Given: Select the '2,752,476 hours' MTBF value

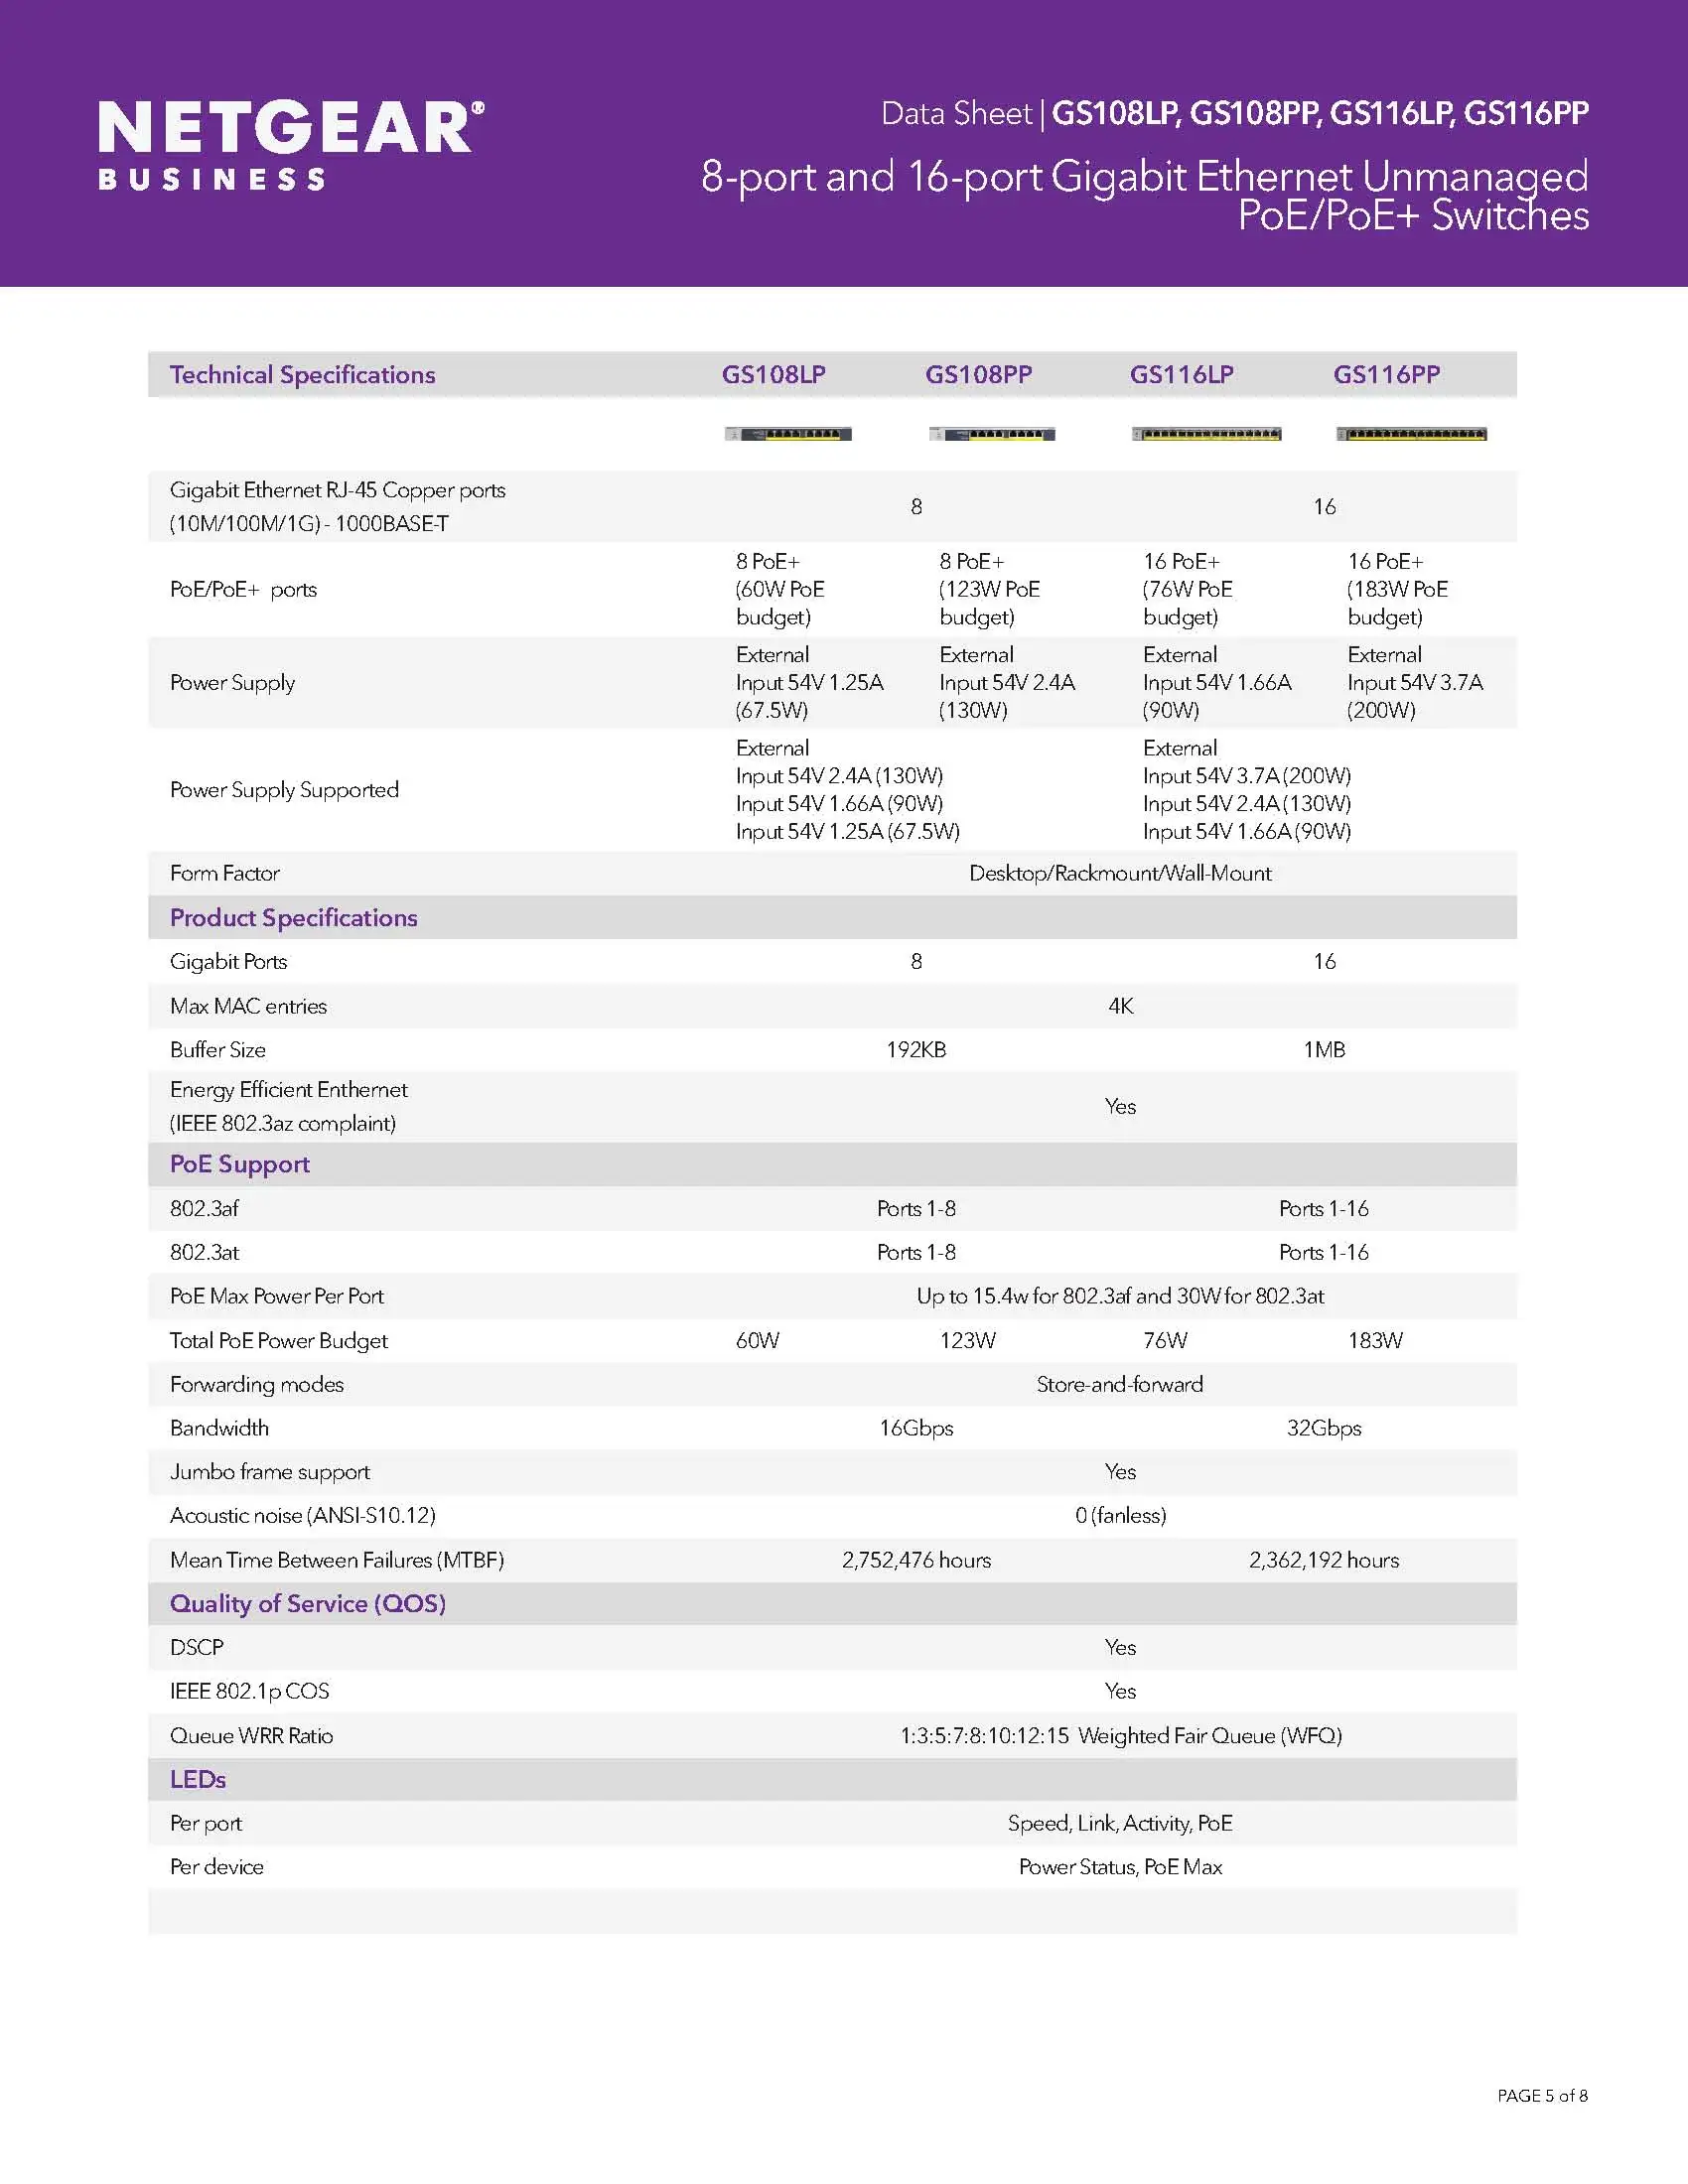Looking at the screenshot, I should click(x=916, y=1560).
